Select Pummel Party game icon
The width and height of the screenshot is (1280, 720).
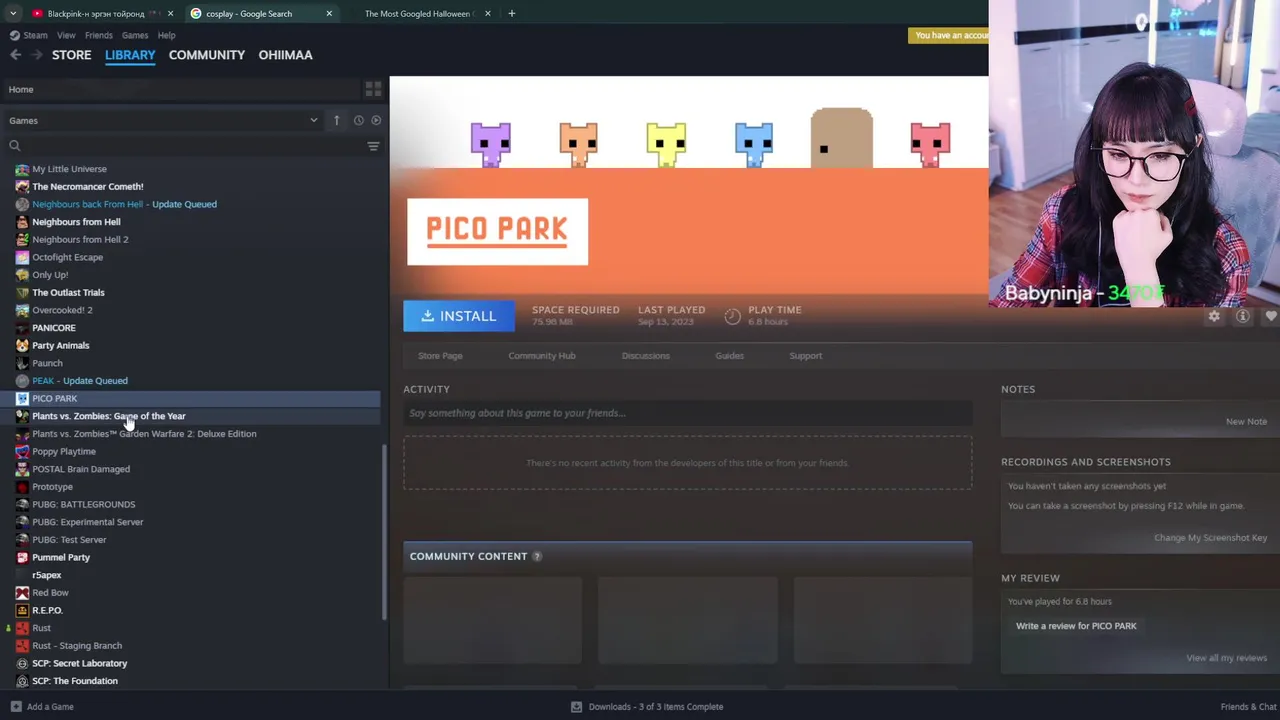(x=22, y=557)
